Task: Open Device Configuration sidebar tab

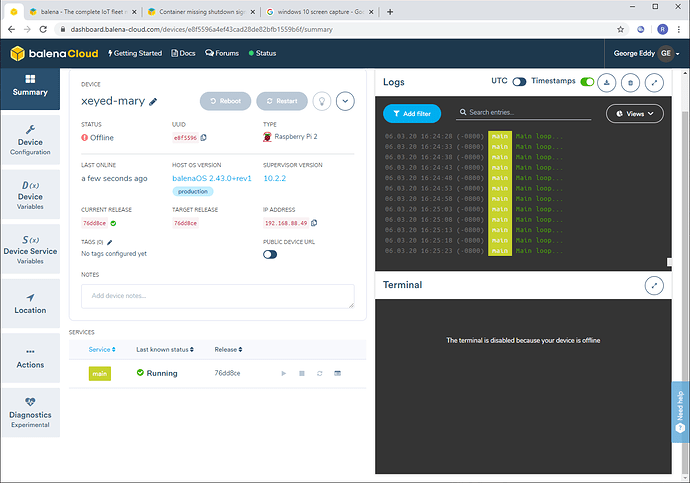Action: coord(30,140)
